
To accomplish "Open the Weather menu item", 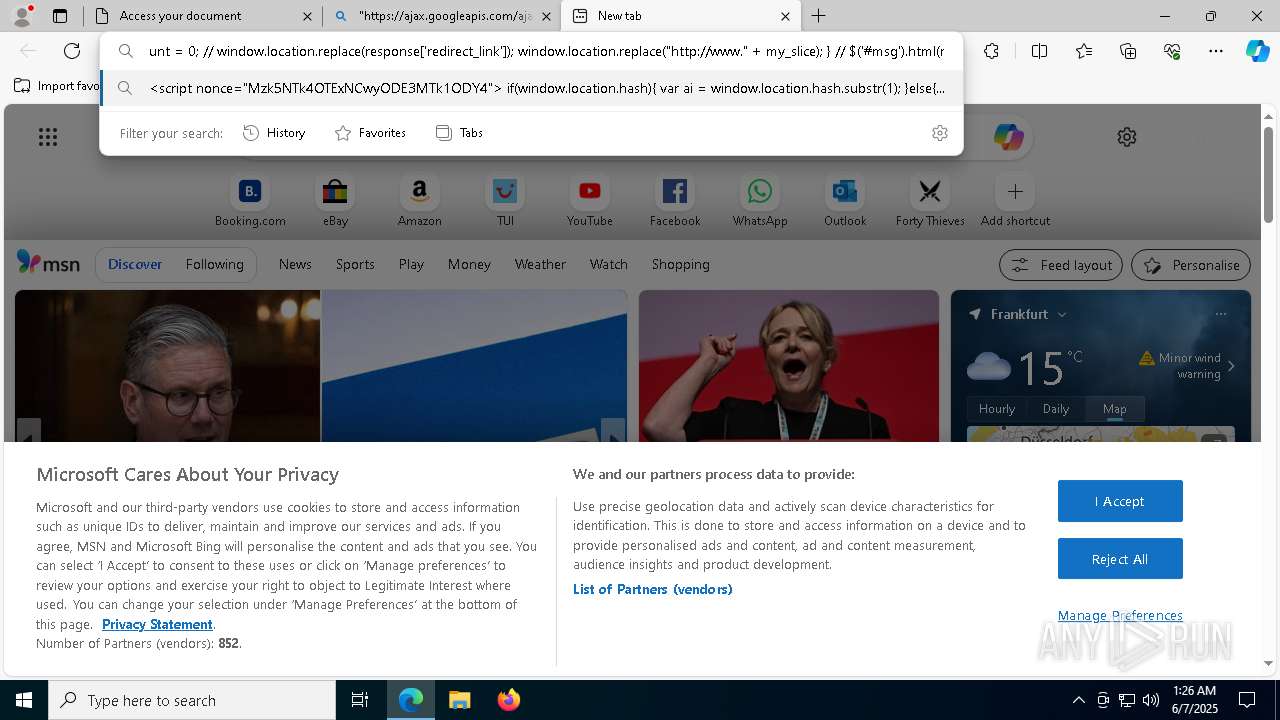I will click(540, 264).
